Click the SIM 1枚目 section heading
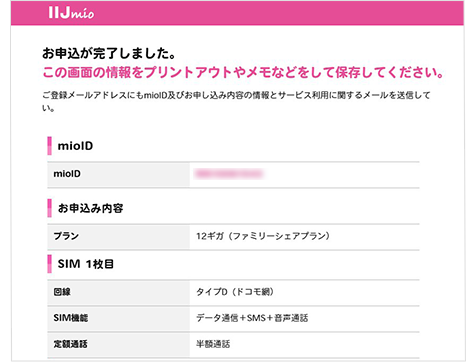This screenshot has height=362, width=476. 86,264
